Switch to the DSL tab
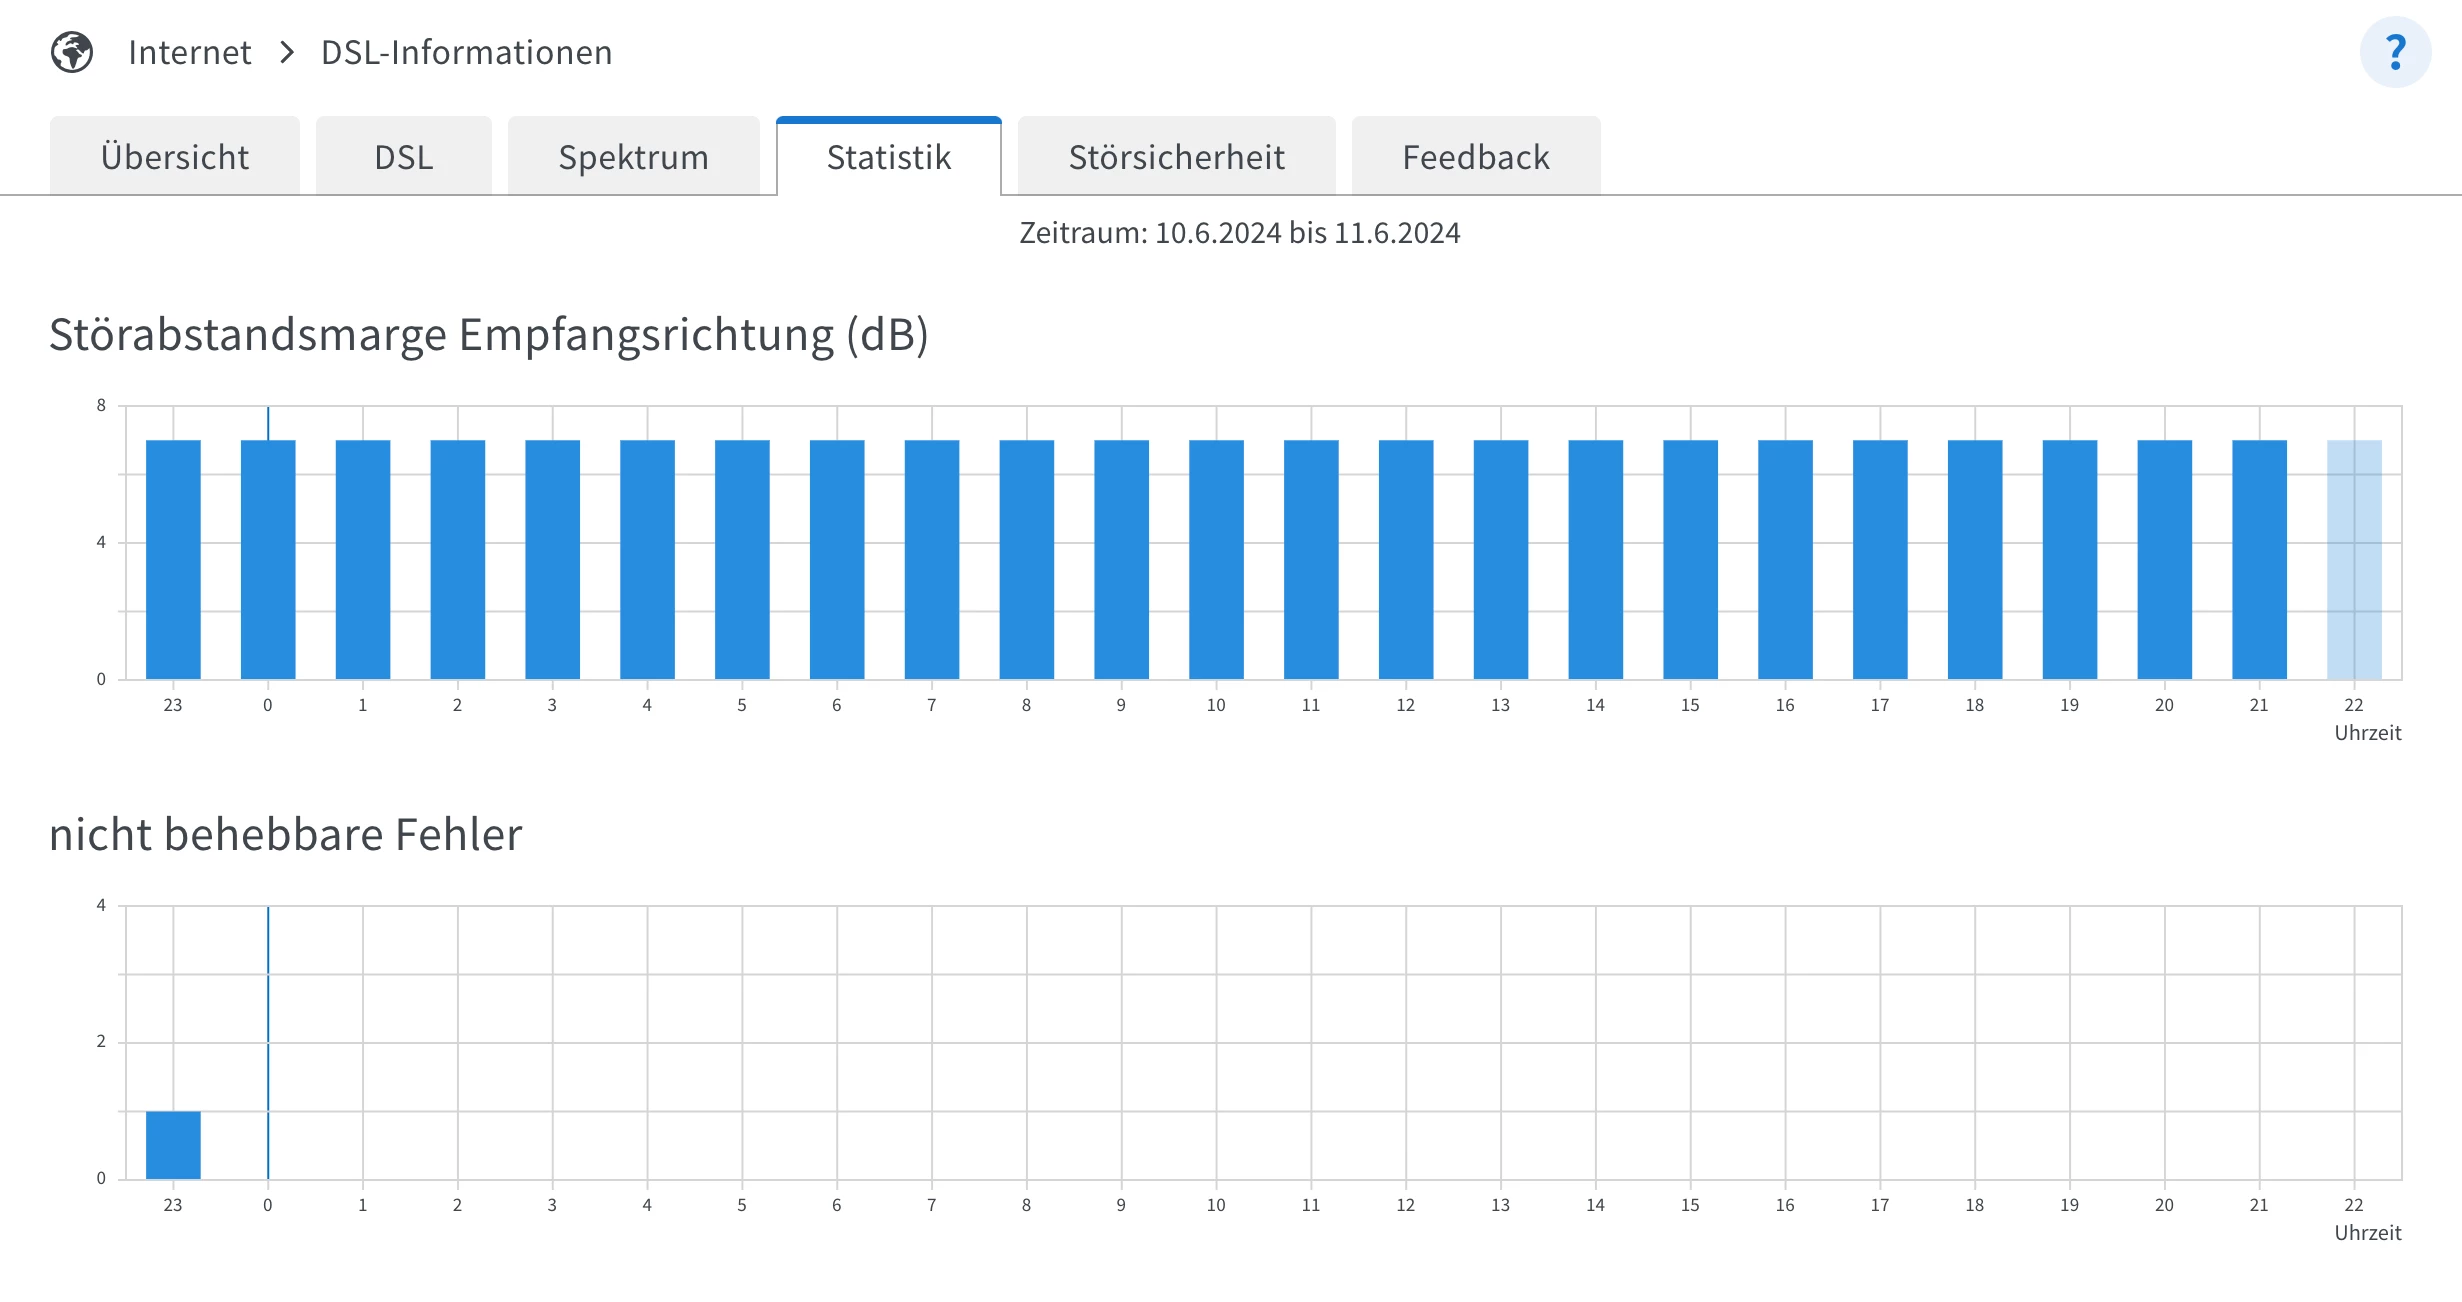 404,157
